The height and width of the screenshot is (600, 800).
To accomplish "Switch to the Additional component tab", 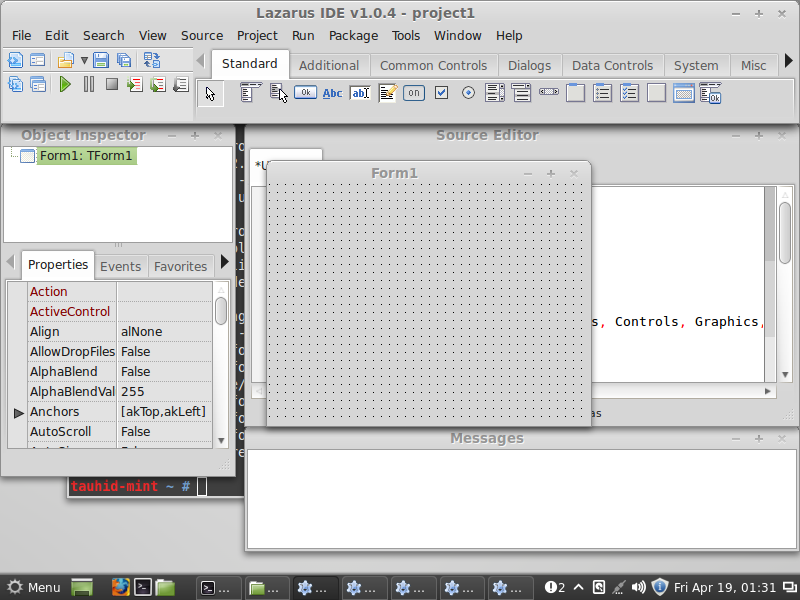I will [x=329, y=66].
